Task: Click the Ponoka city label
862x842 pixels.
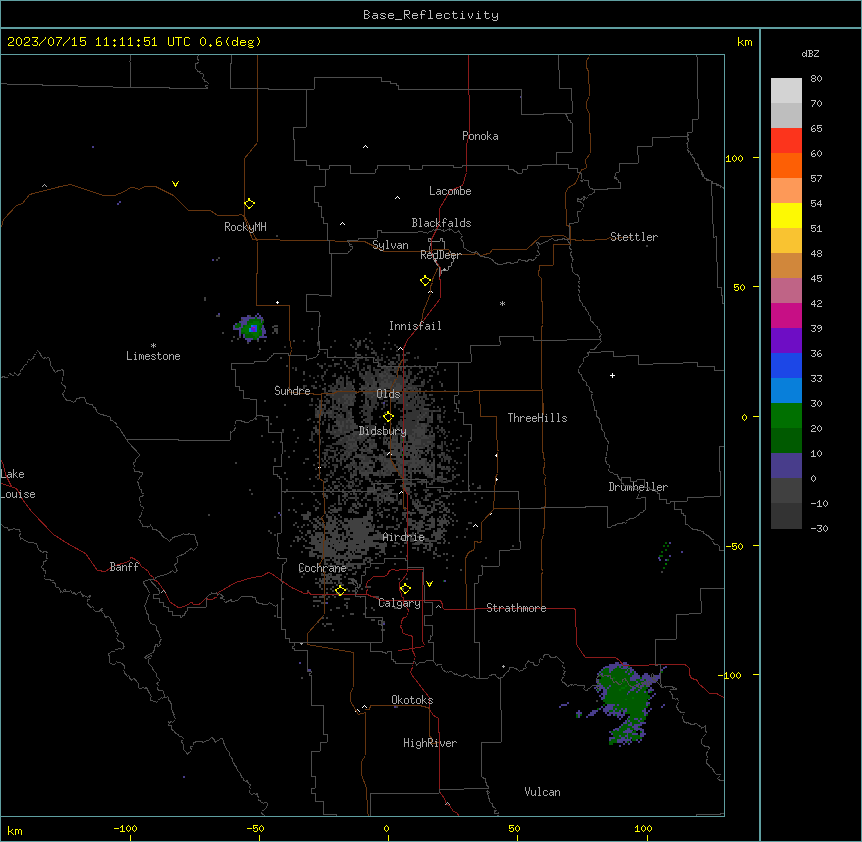Action: (x=480, y=136)
